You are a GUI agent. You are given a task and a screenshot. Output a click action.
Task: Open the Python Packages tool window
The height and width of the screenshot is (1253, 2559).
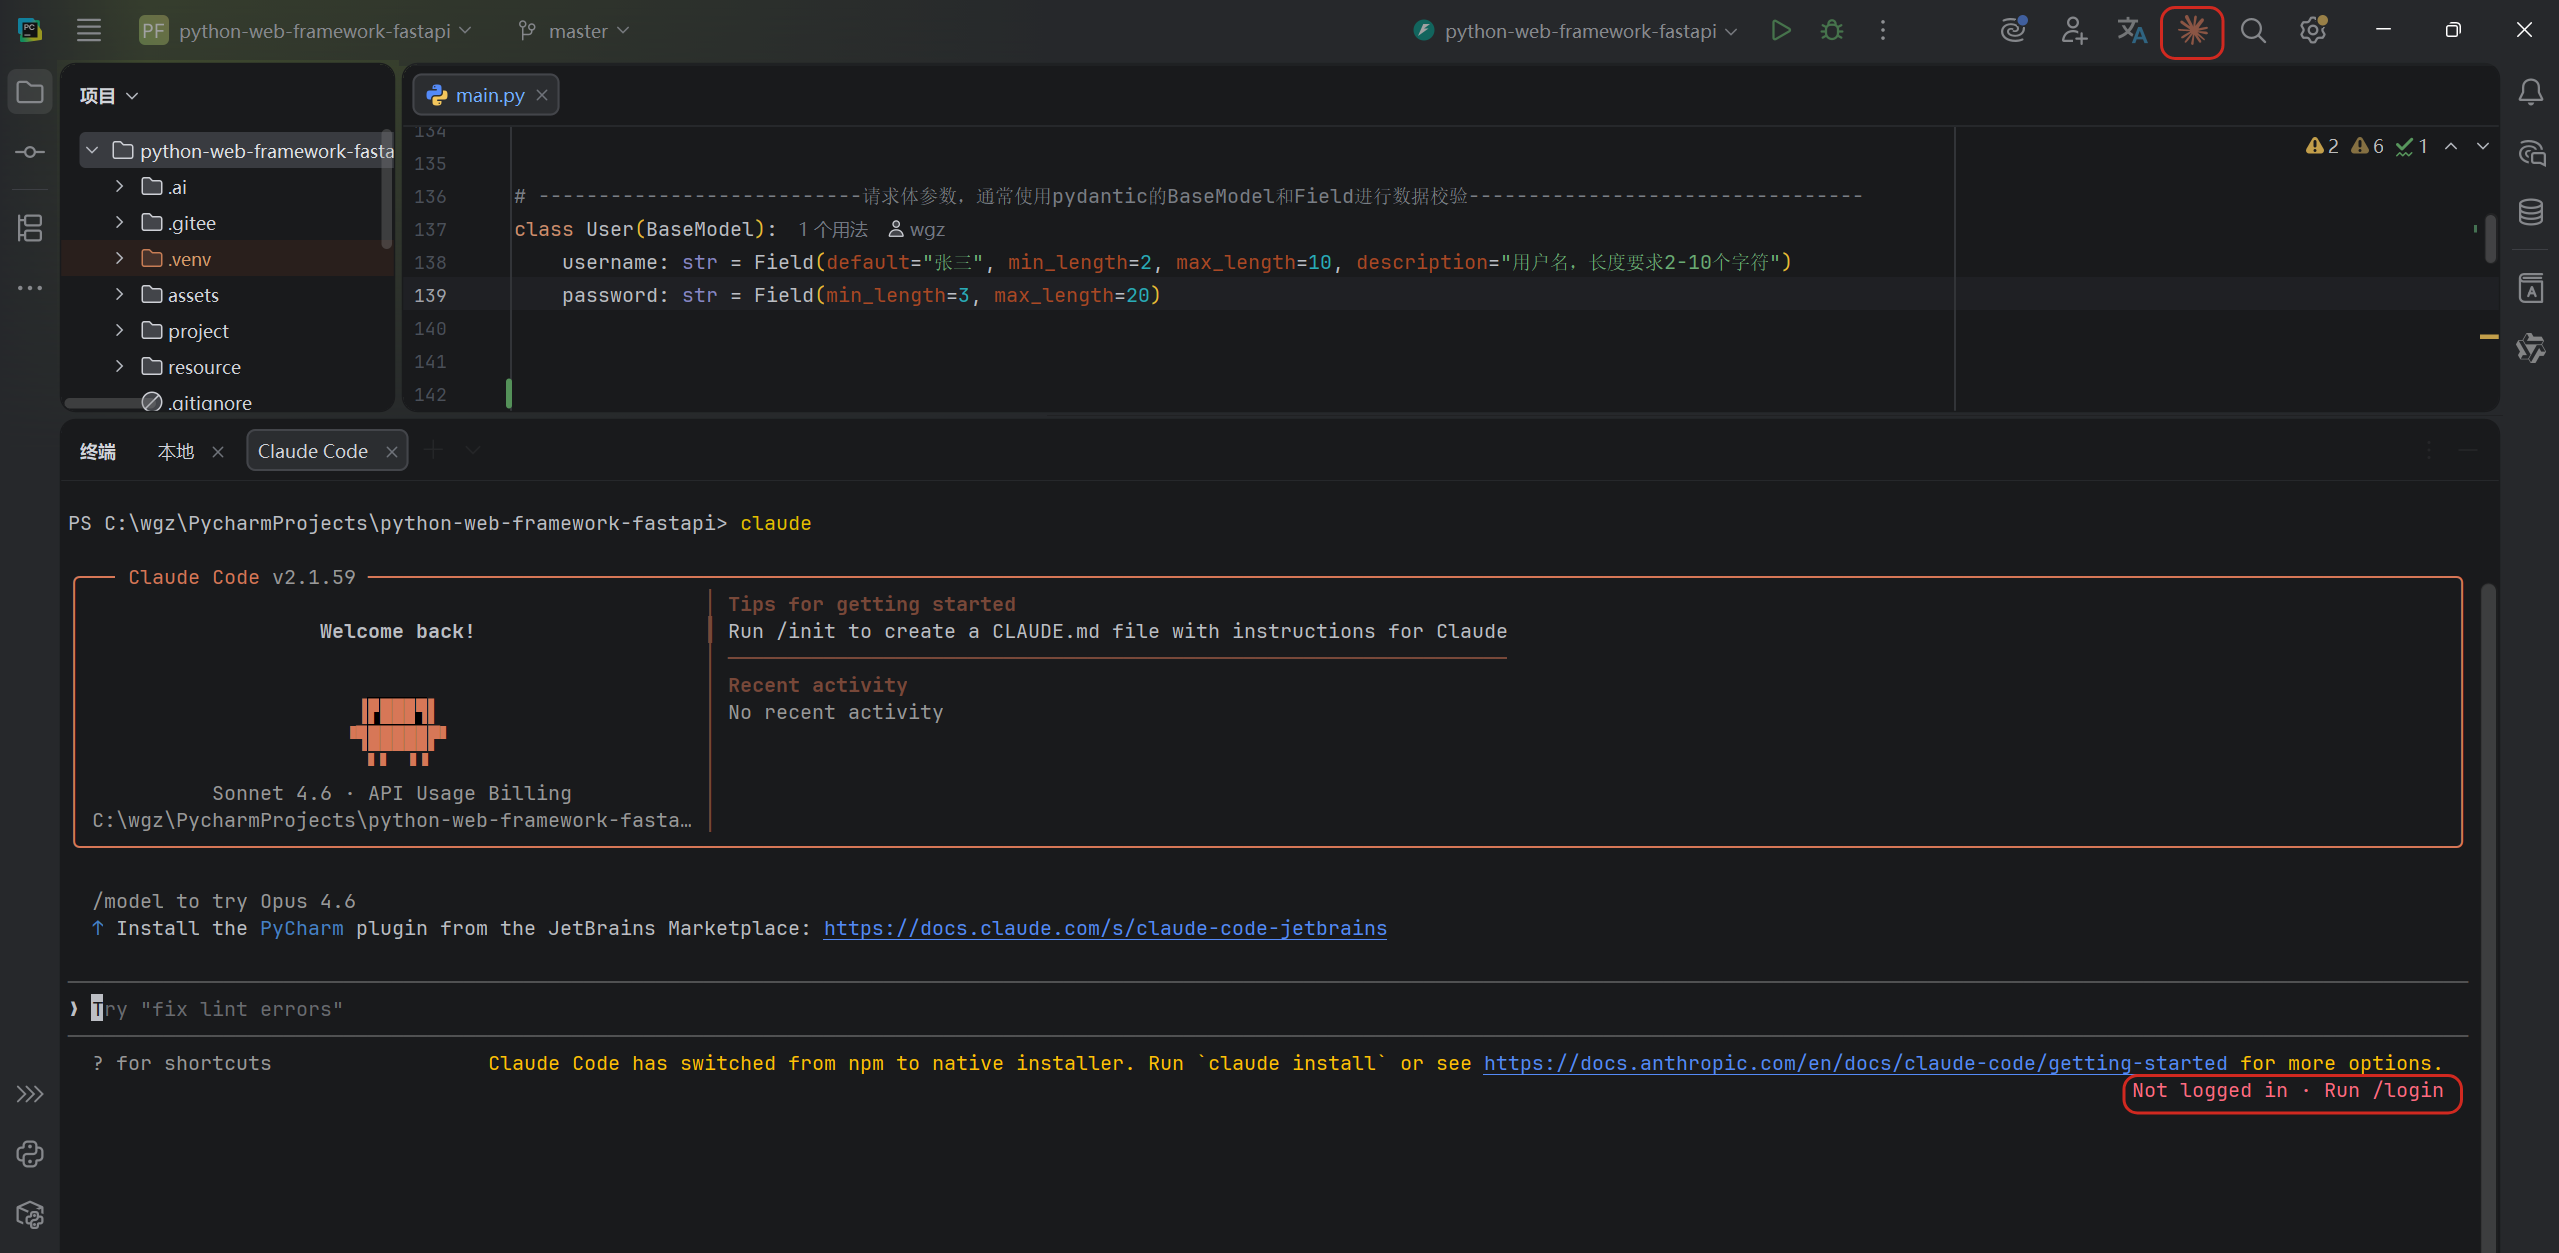point(30,1215)
